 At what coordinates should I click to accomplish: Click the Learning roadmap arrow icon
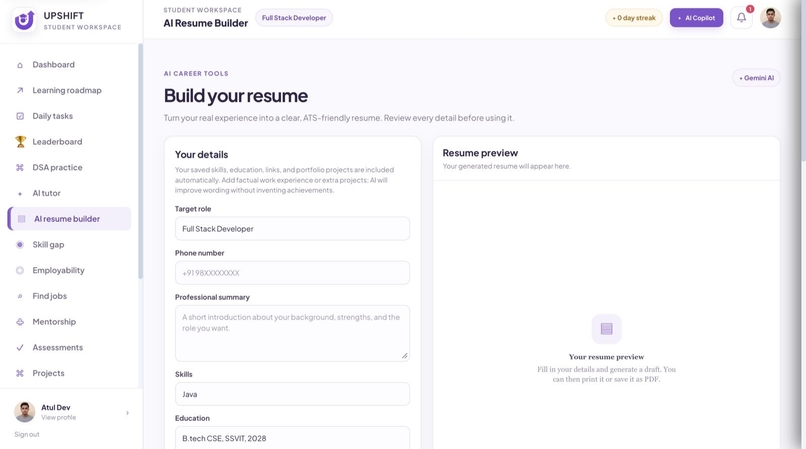(20, 91)
